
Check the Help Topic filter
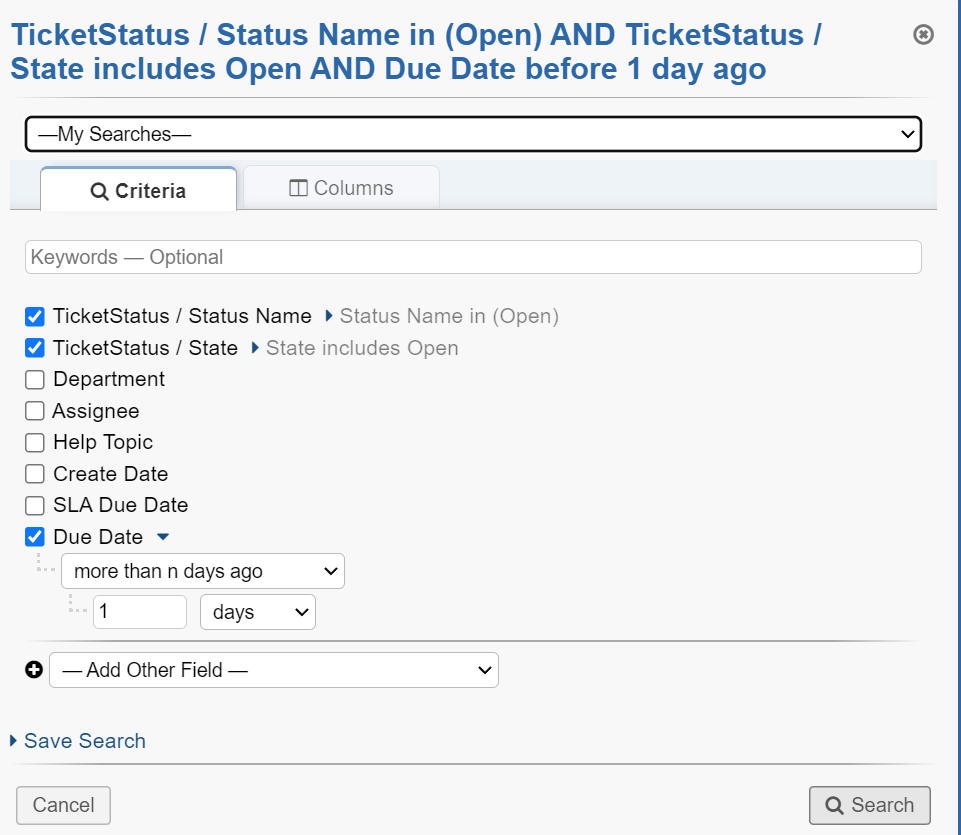tap(35, 443)
